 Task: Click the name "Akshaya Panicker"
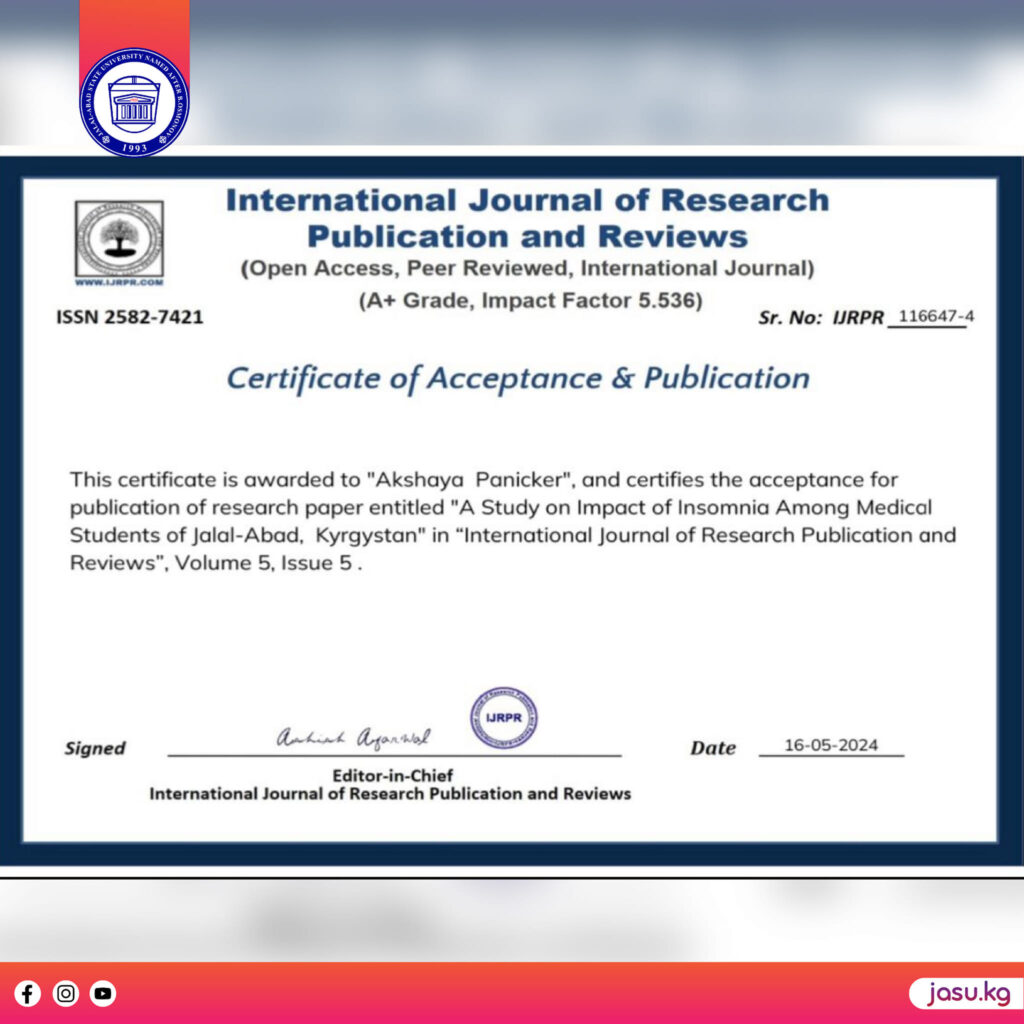click(470, 479)
